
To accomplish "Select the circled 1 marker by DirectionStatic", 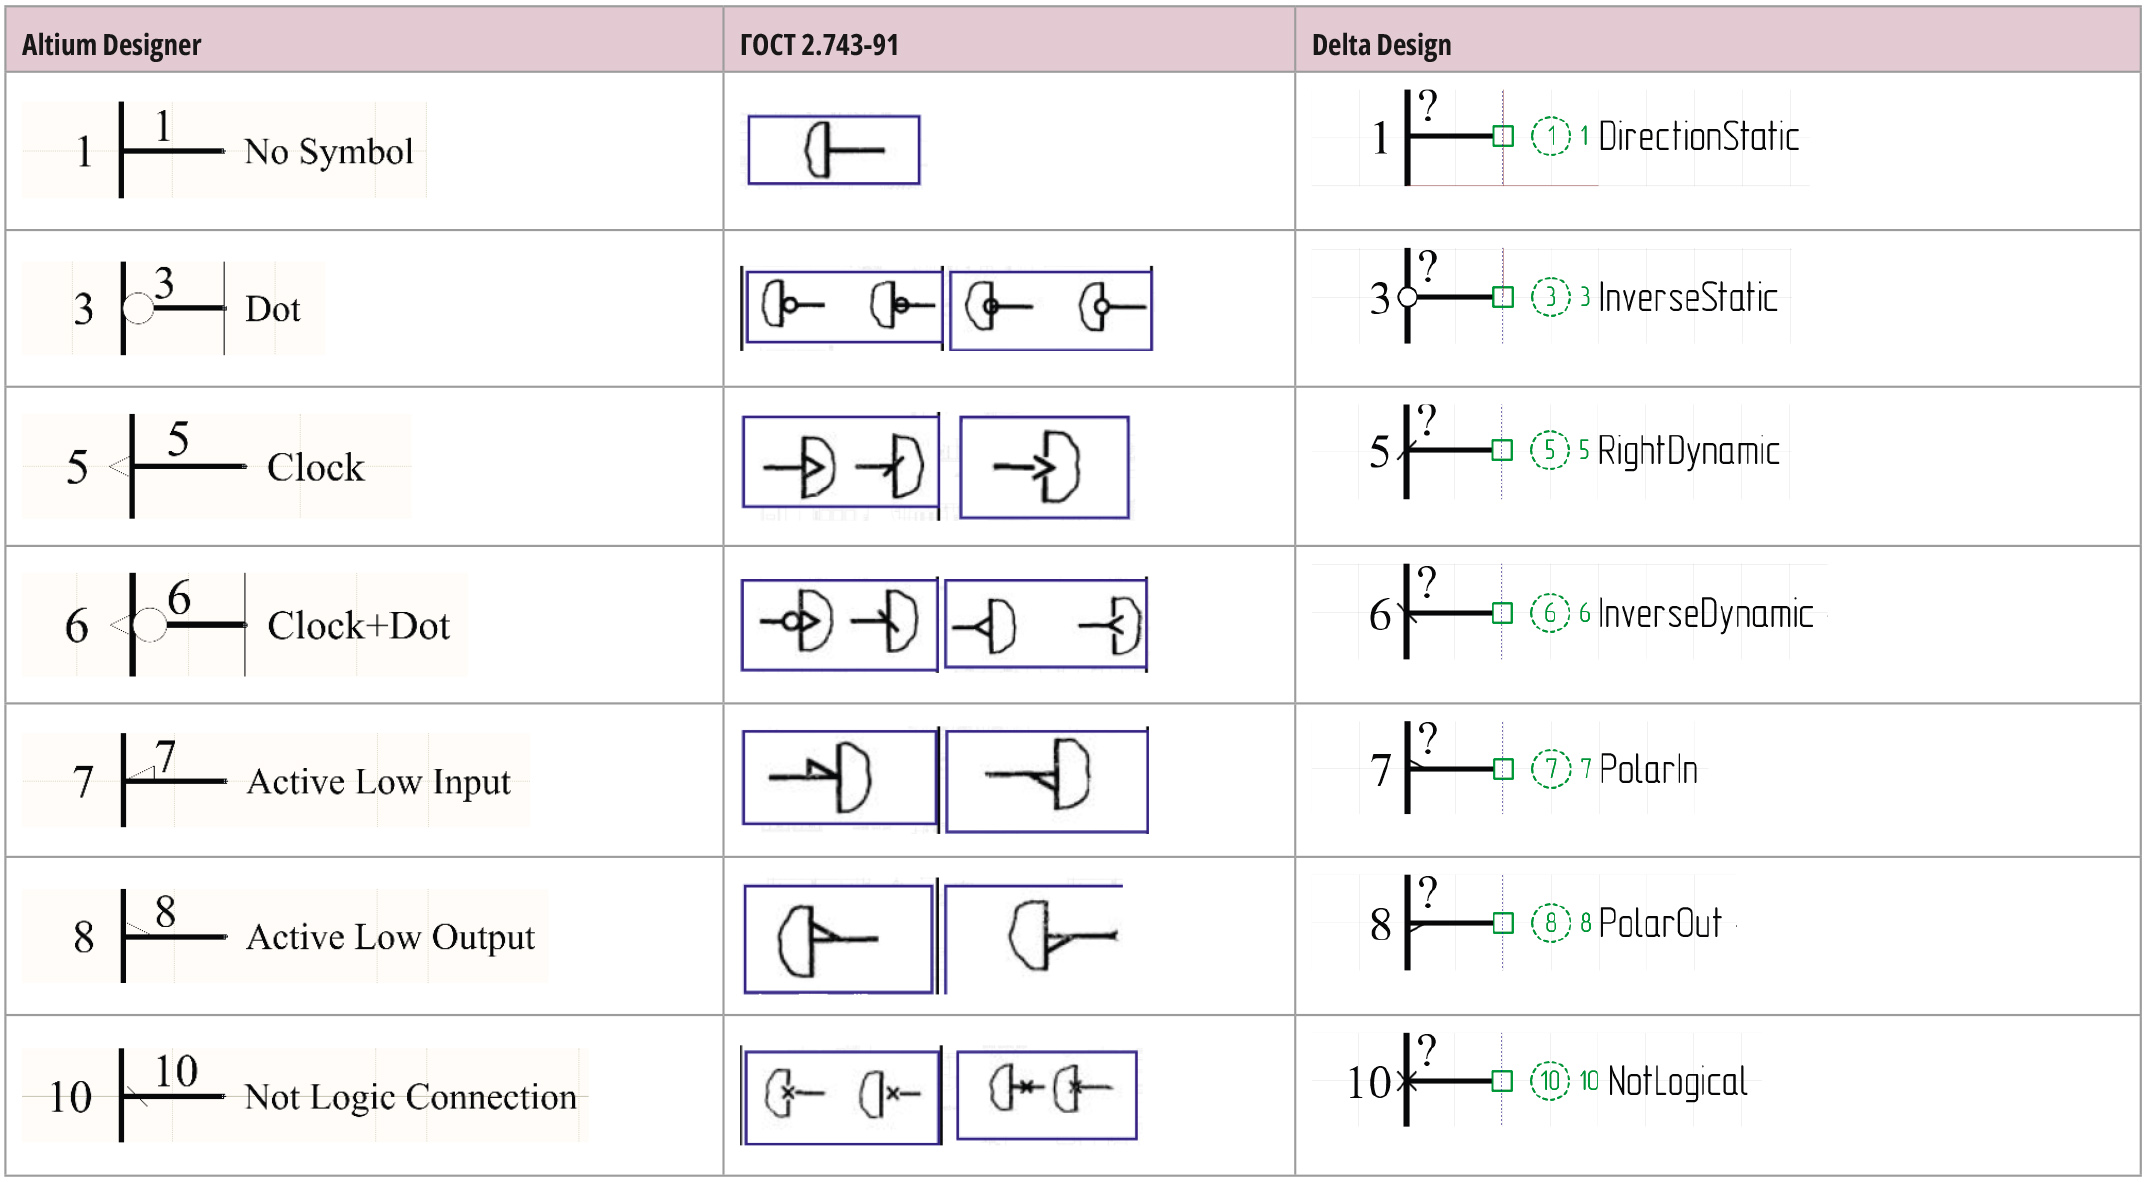I will (1550, 136).
